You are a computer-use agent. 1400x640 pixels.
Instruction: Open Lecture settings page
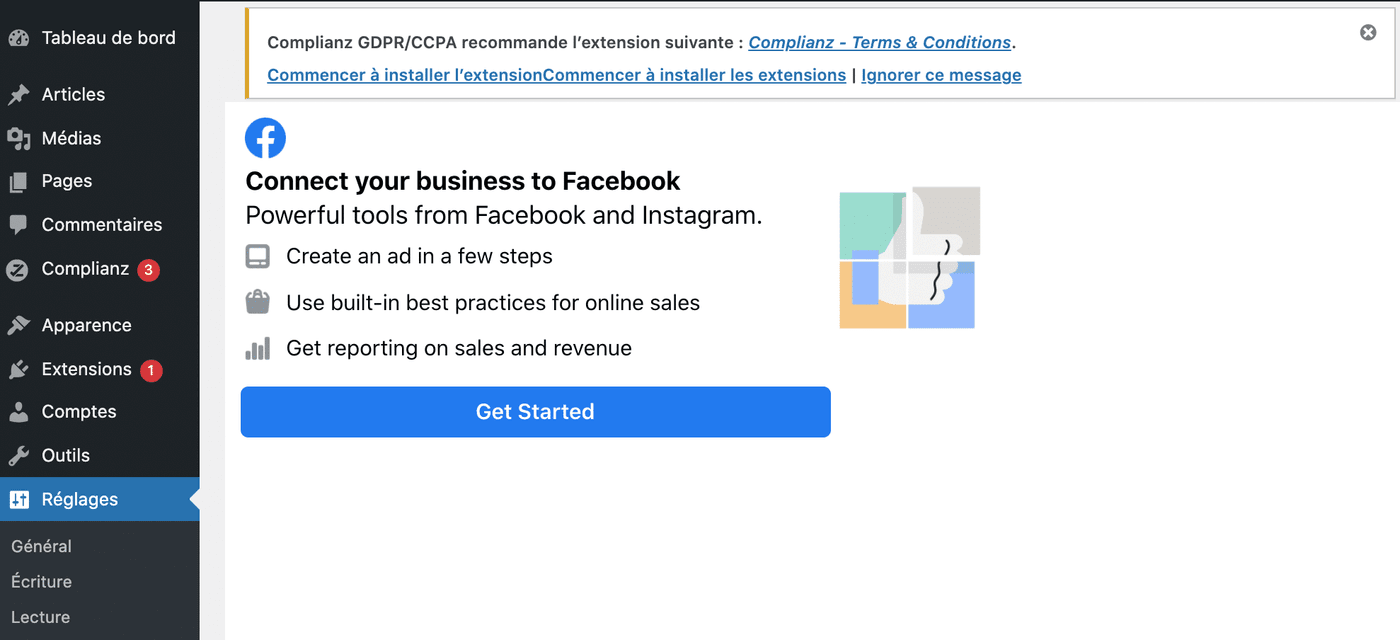point(39,617)
